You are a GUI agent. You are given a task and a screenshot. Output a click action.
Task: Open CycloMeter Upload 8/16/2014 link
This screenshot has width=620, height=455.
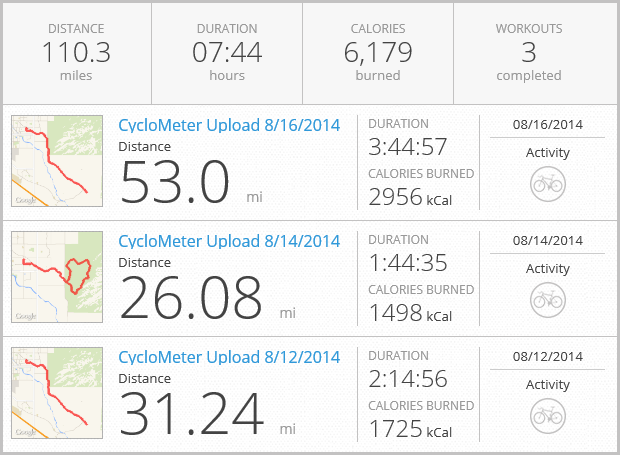[229, 125]
